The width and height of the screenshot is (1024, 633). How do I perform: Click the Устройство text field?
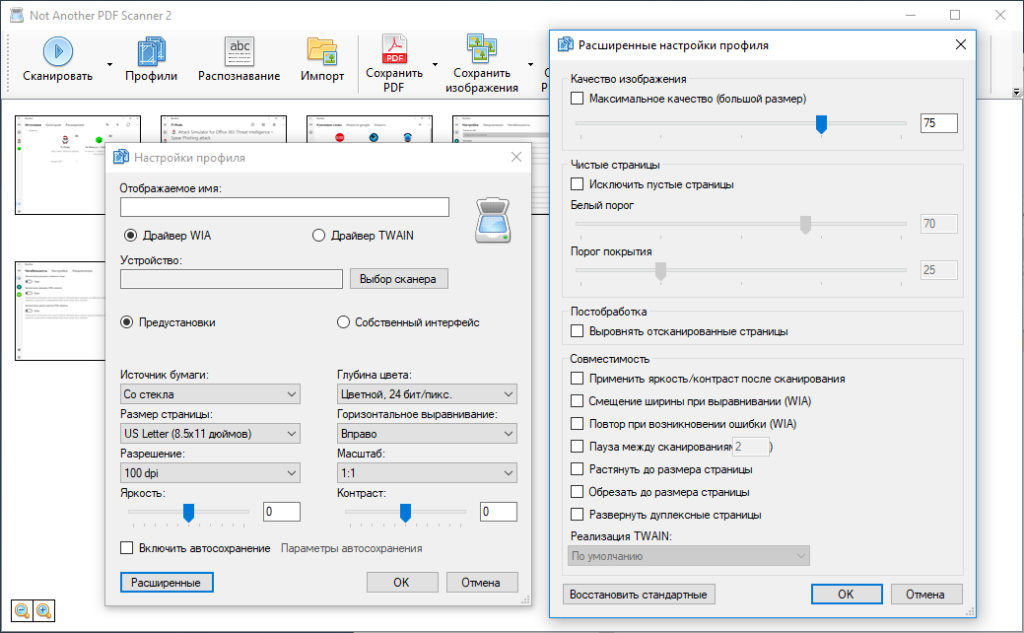point(231,279)
